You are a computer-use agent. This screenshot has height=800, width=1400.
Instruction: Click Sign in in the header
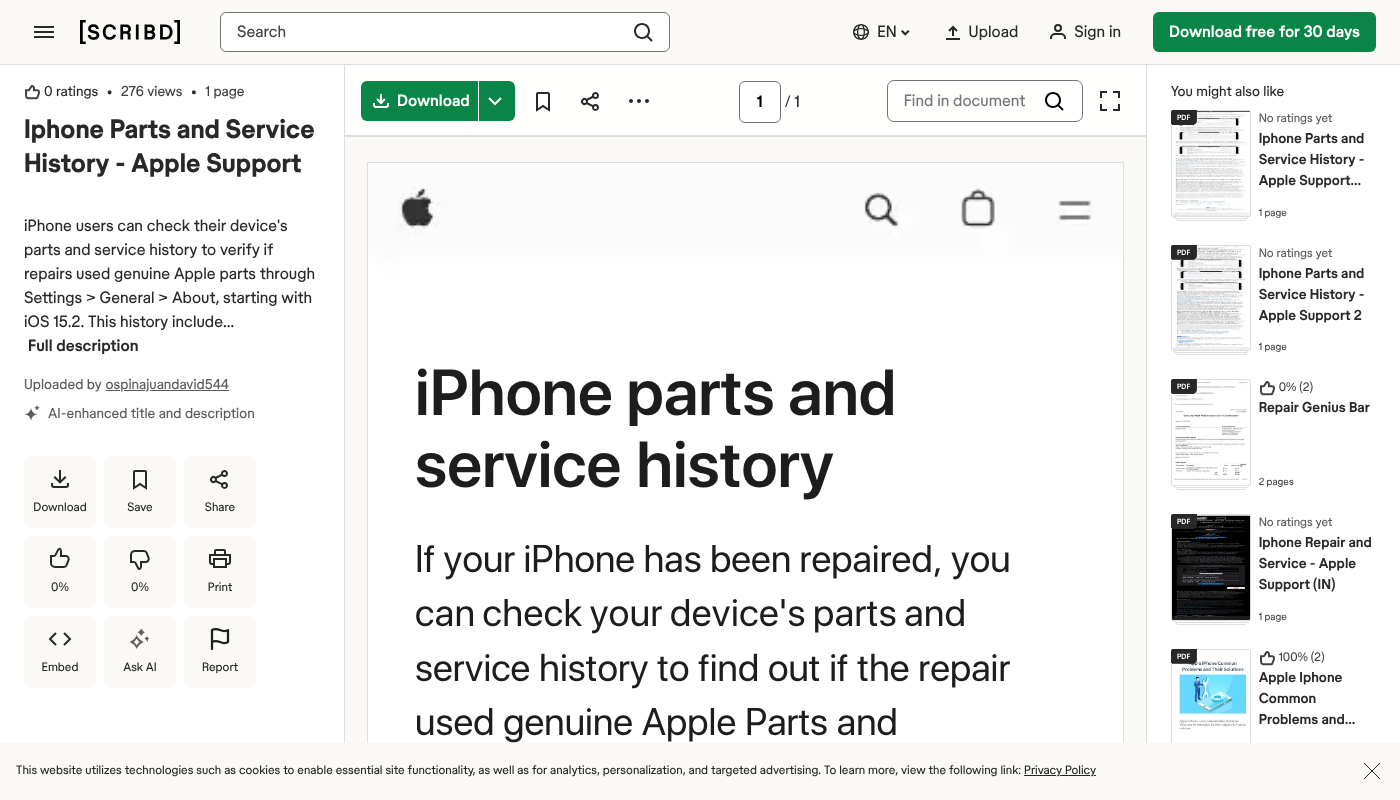1085,32
